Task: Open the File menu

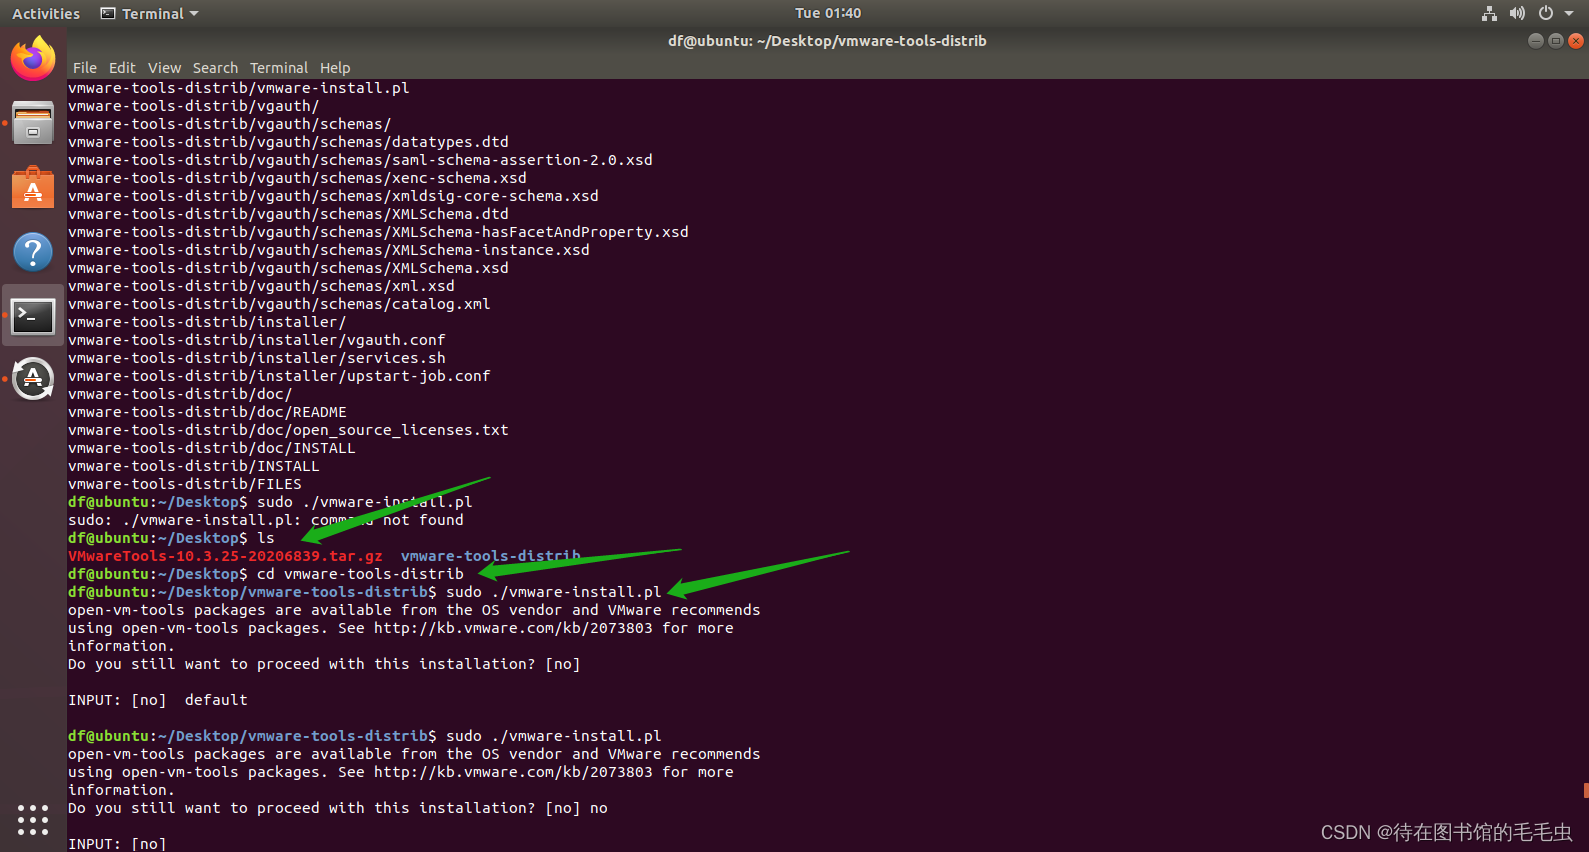Action: coord(85,68)
